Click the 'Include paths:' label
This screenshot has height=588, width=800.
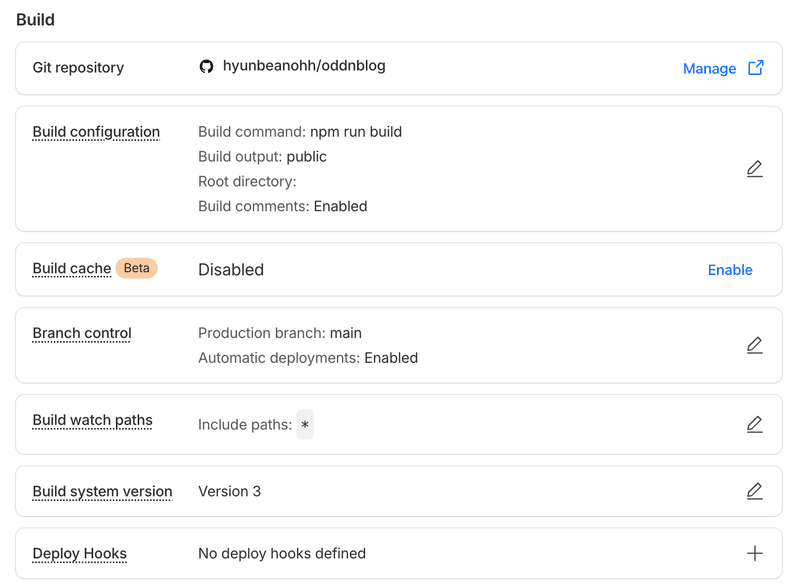coord(245,425)
